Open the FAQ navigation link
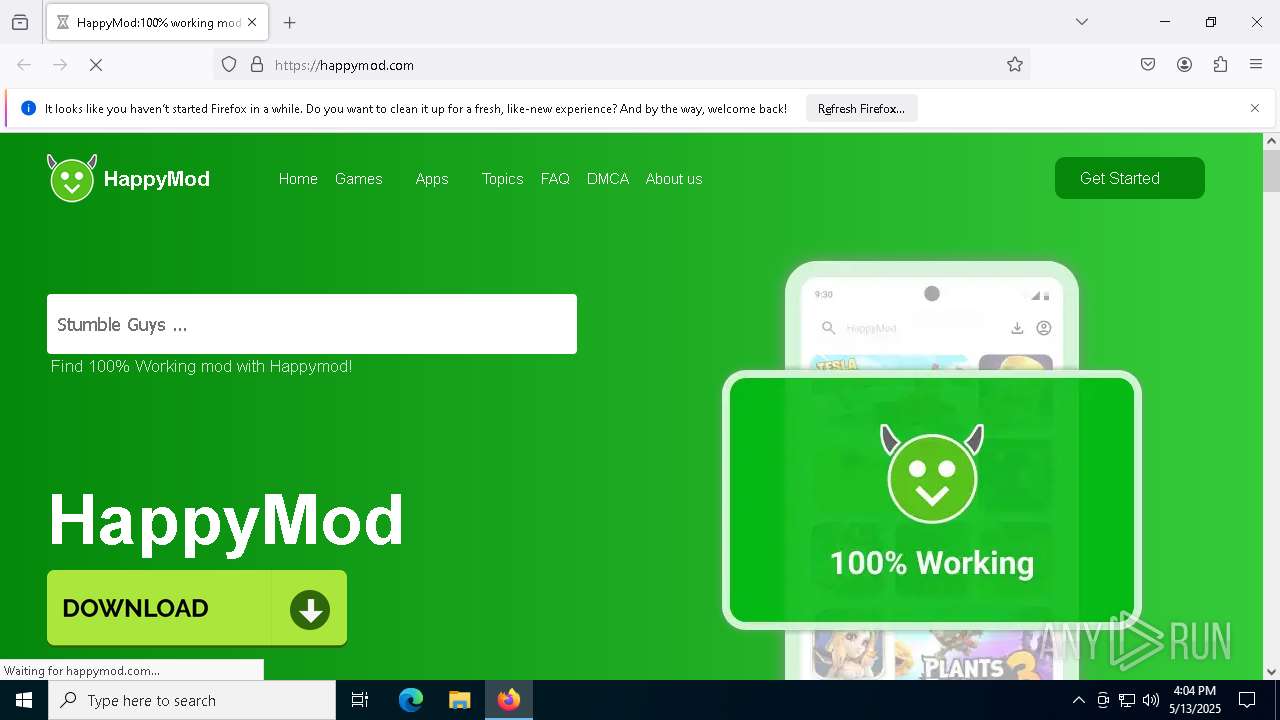Image resolution: width=1280 pixels, height=720 pixels. [x=555, y=179]
